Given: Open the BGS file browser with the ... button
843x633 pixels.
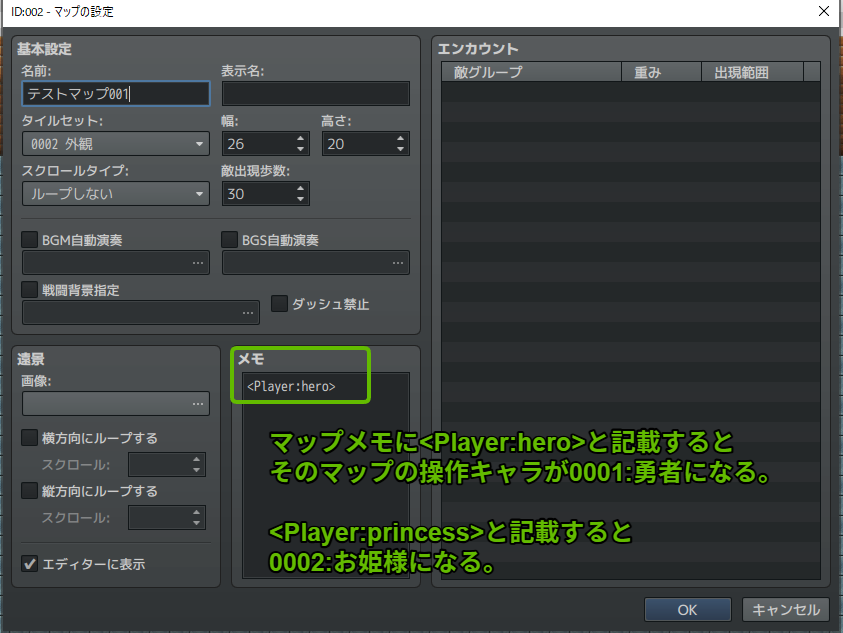Looking at the screenshot, I should point(398,262).
